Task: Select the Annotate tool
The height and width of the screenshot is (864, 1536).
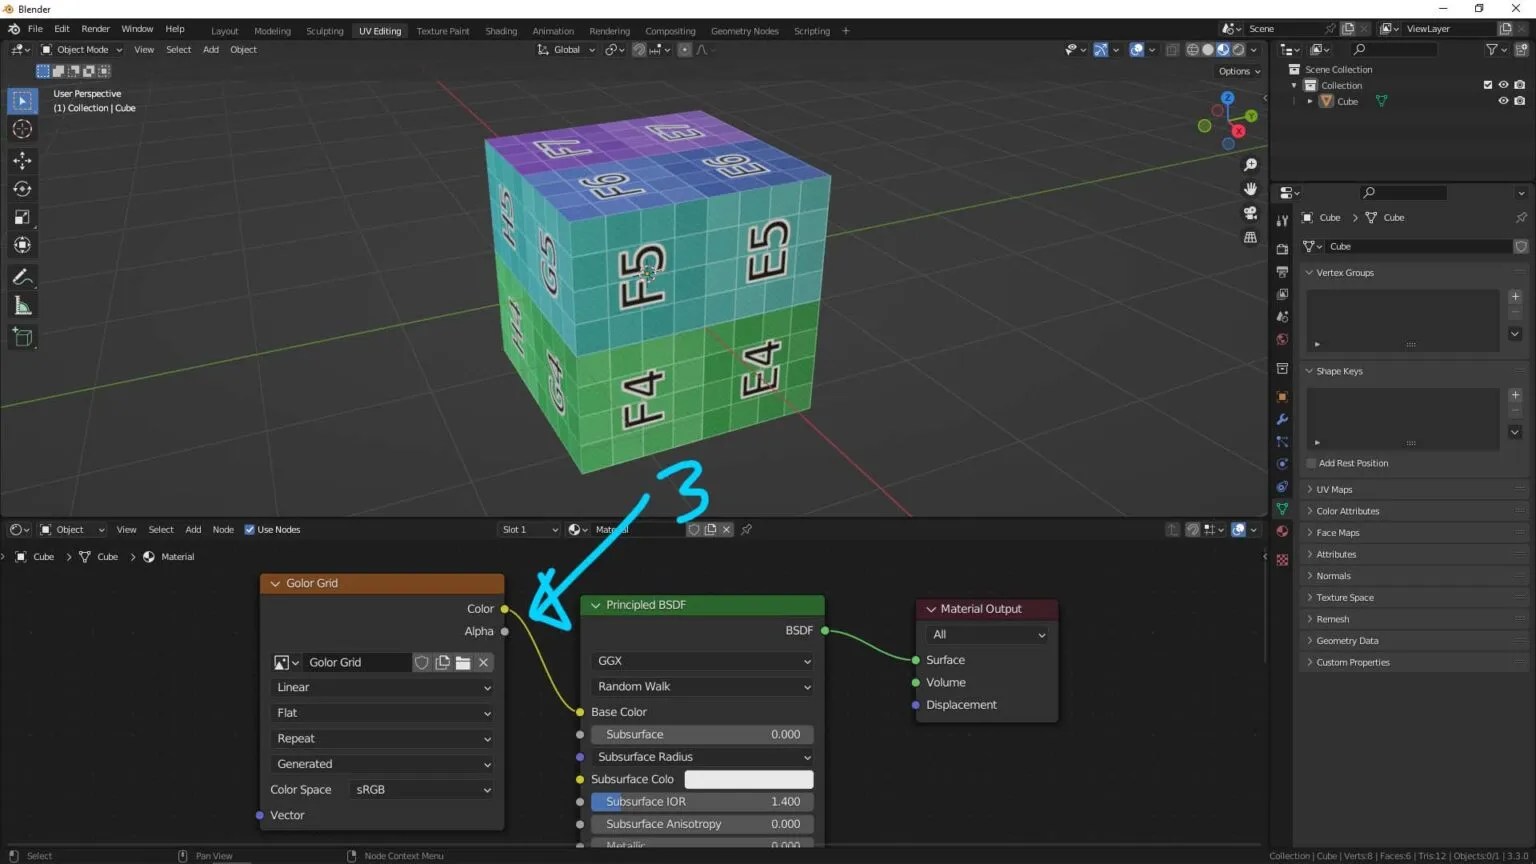Action: pyautogui.click(x=22, y=277)
